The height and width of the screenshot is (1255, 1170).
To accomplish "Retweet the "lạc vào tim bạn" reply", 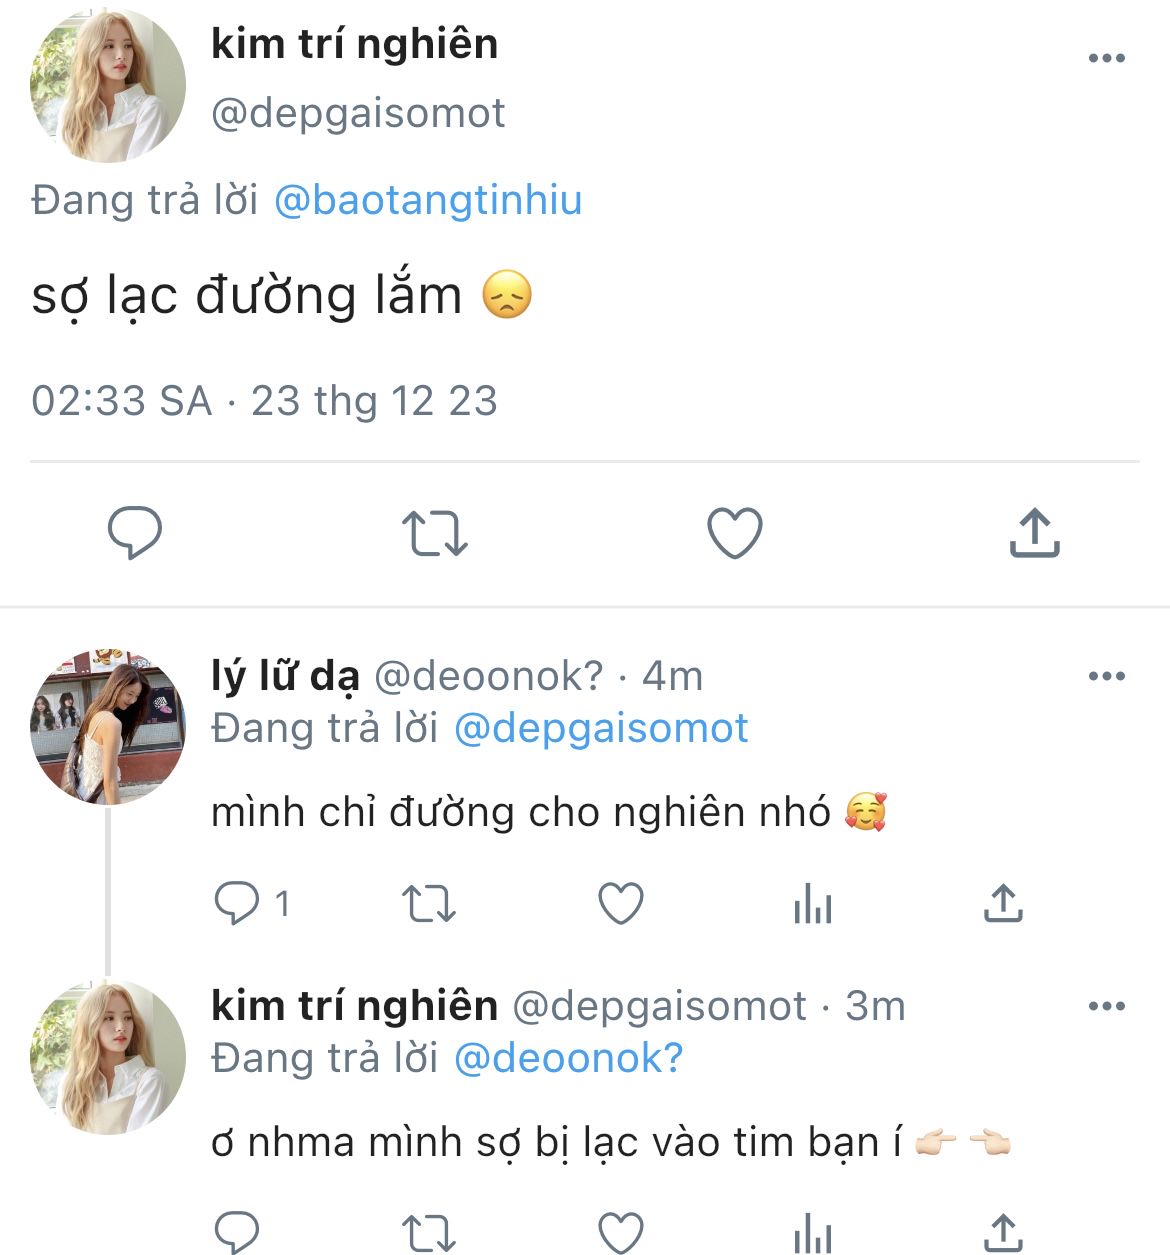I will coord(428,1232).
